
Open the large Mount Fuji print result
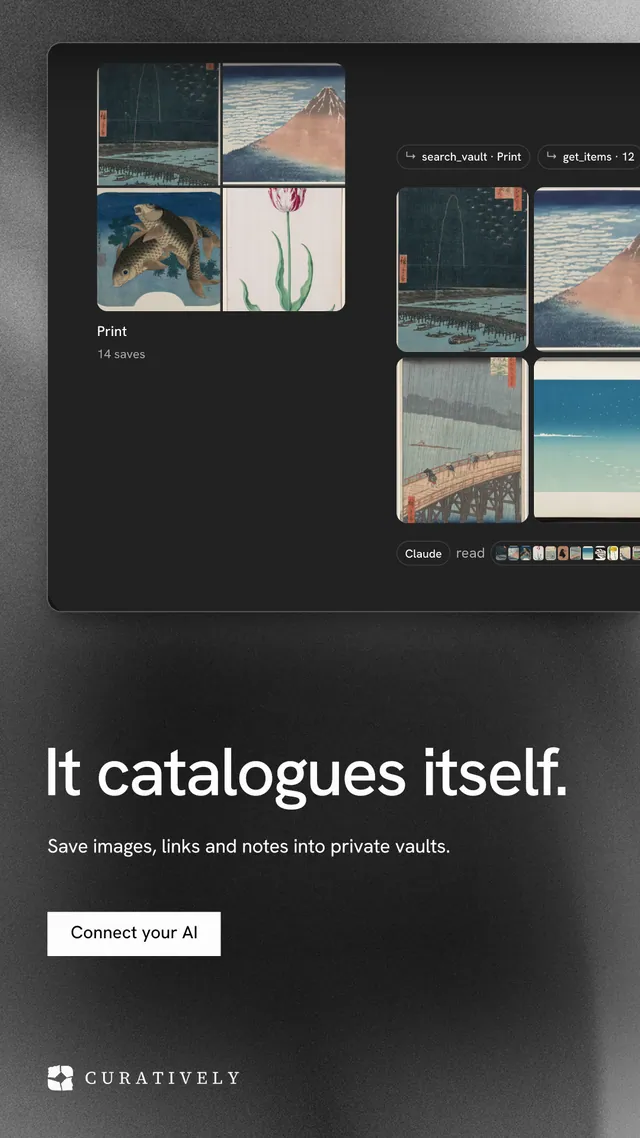coord(587,269)
